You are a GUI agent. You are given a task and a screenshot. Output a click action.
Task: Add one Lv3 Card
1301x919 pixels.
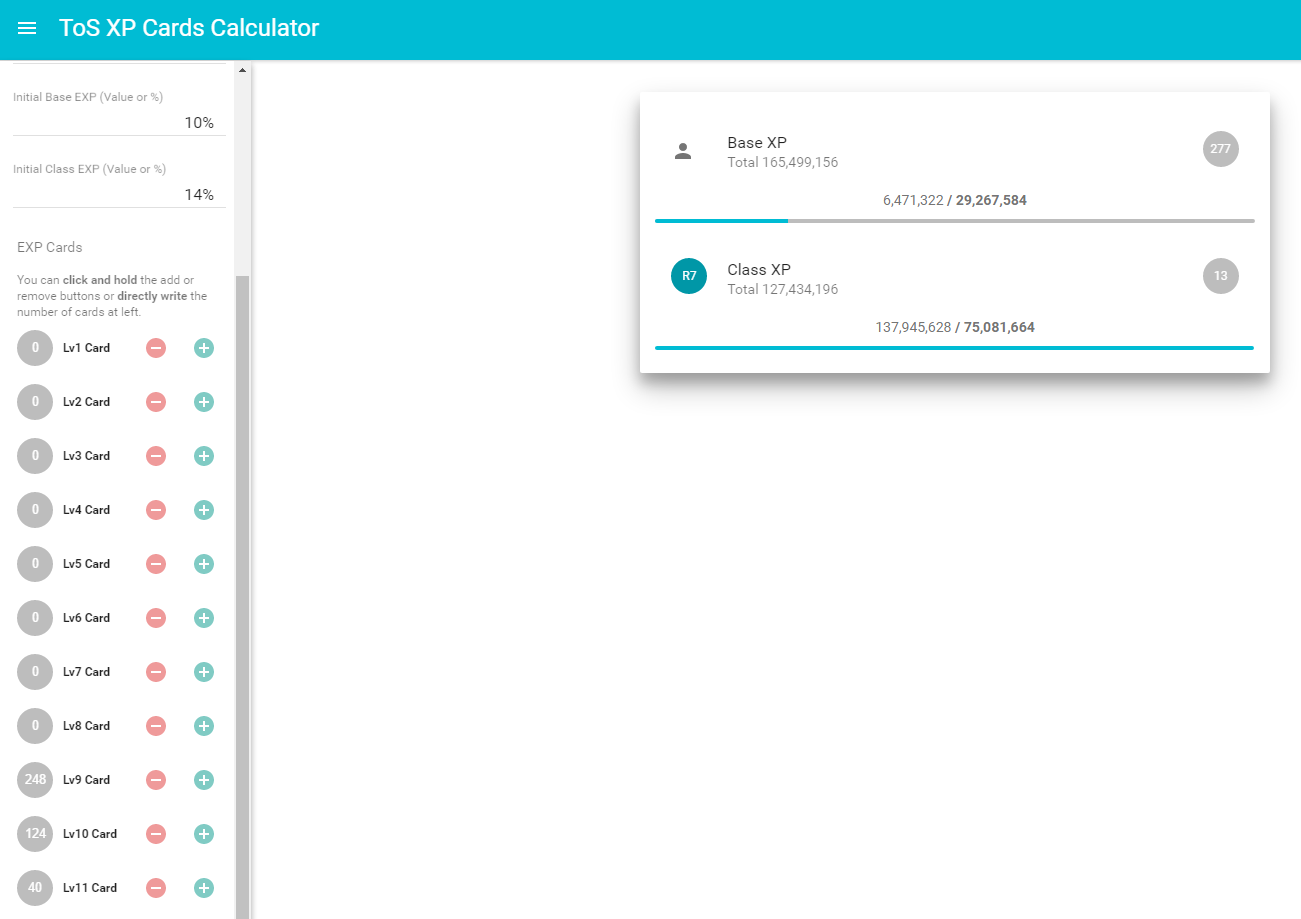coord(204,456)
